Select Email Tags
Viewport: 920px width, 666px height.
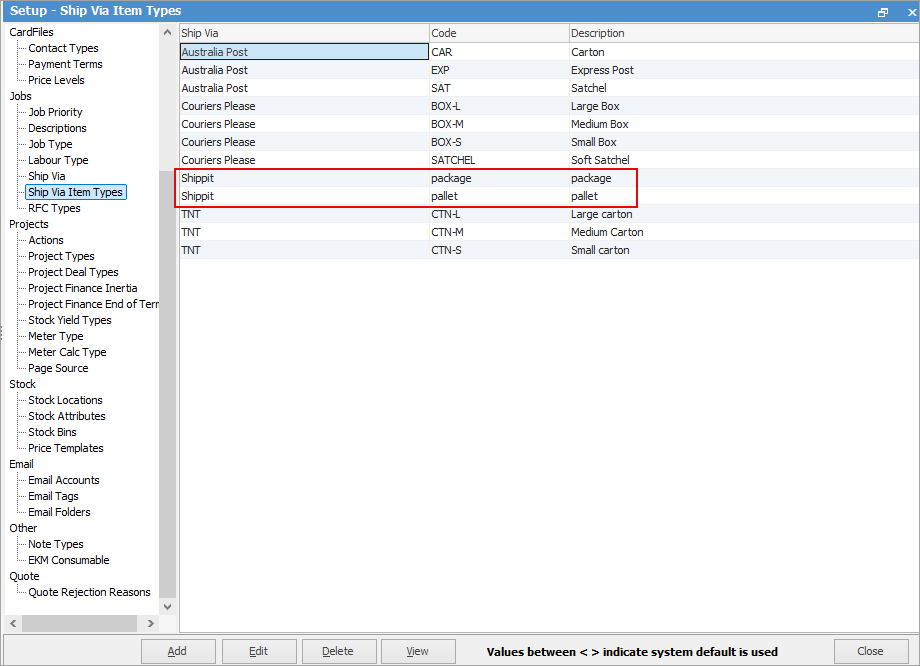click(53, 496)
